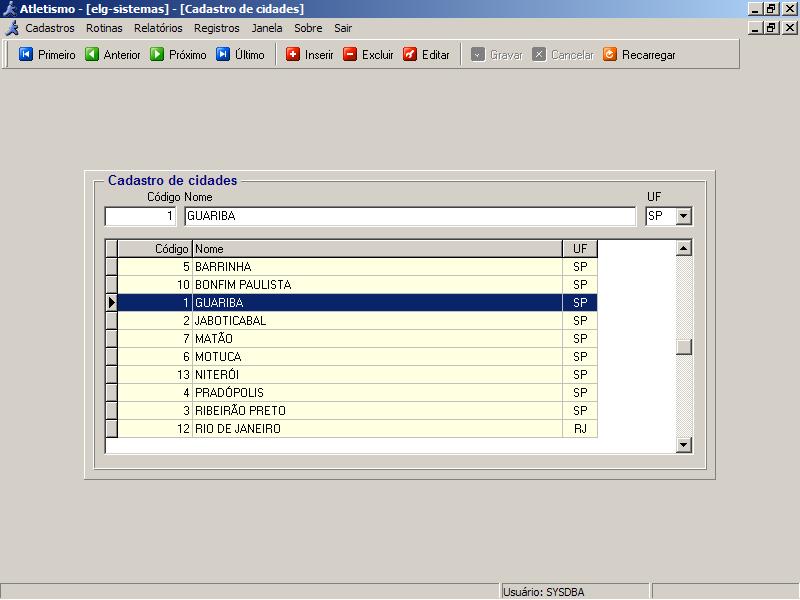Click the Editar button label
The height and width of the screenshot is (600, 800).
coord(436,55)
